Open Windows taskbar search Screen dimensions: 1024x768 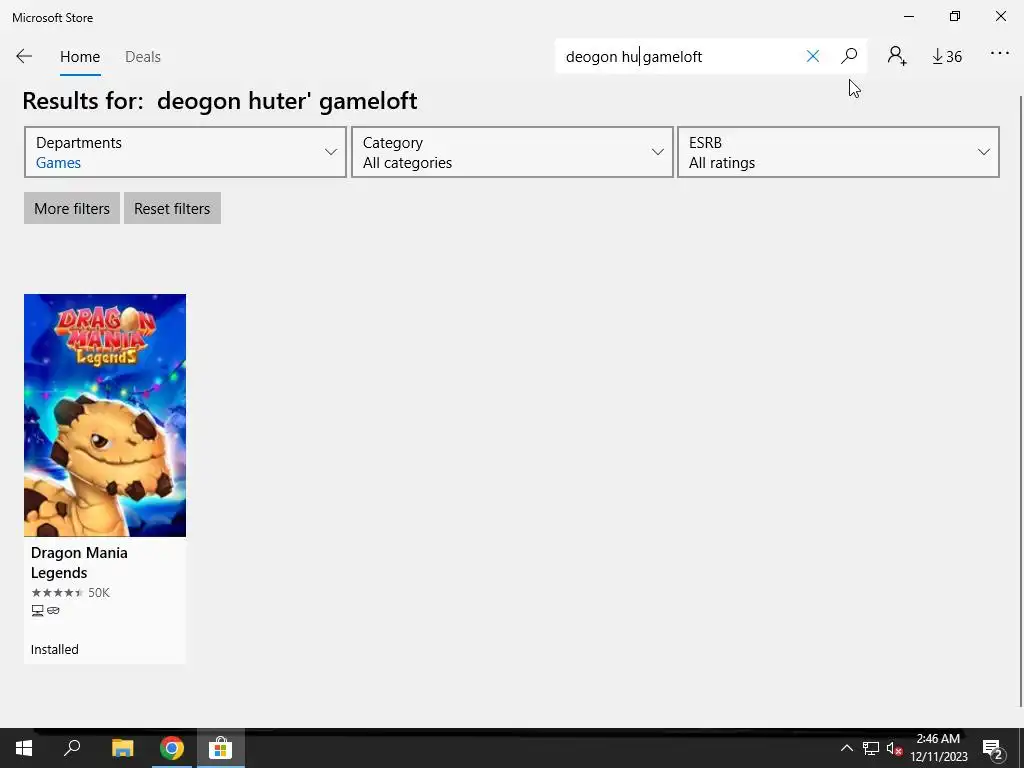pyautogui.click(x=72, y=748)
